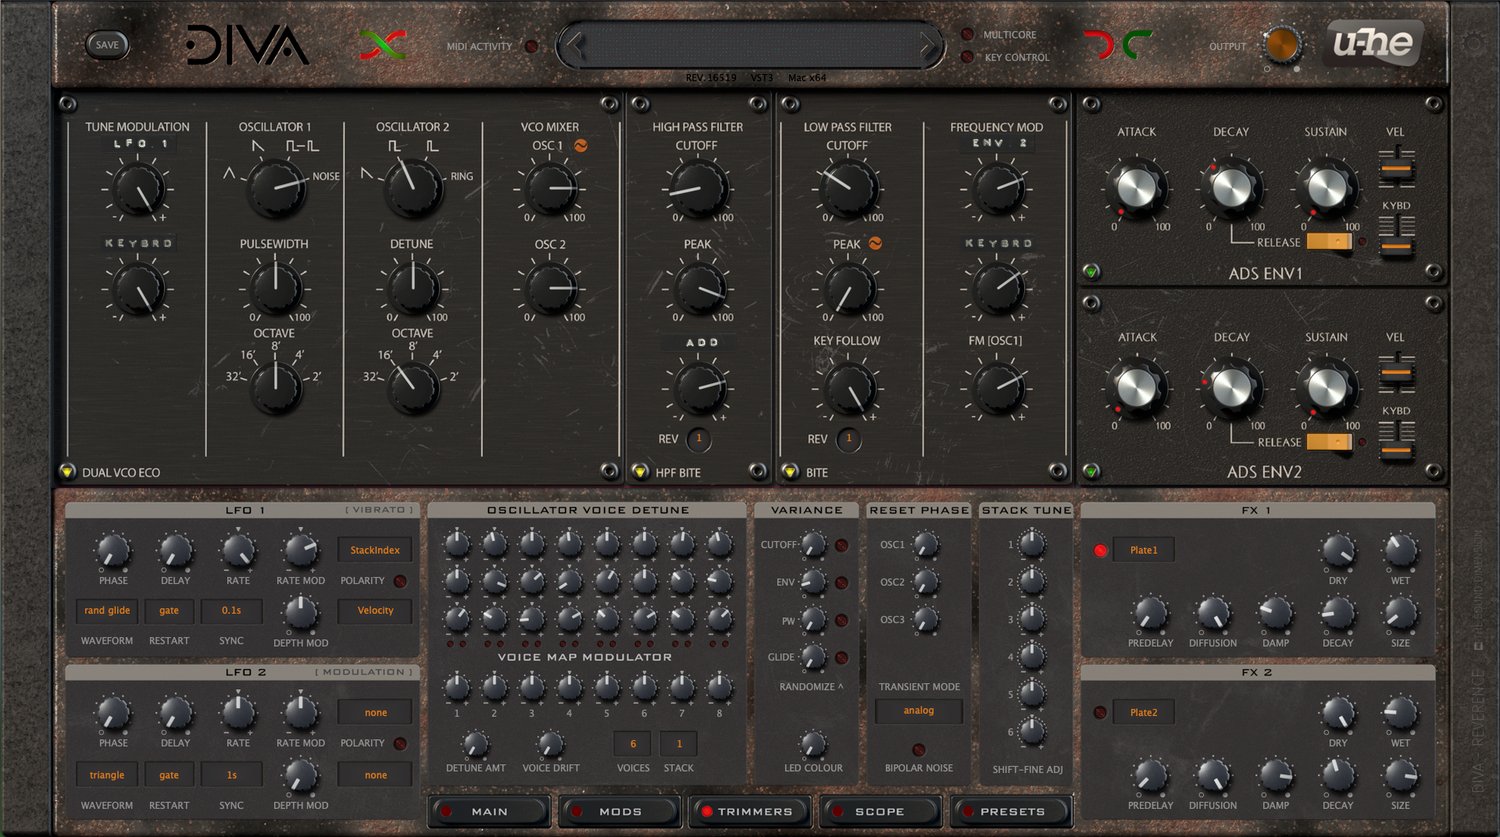This screenshot has height=837, width=1500.
Task: Open the FX 2 Plate2 effect selector
Action: click(x=1143, y=712)
